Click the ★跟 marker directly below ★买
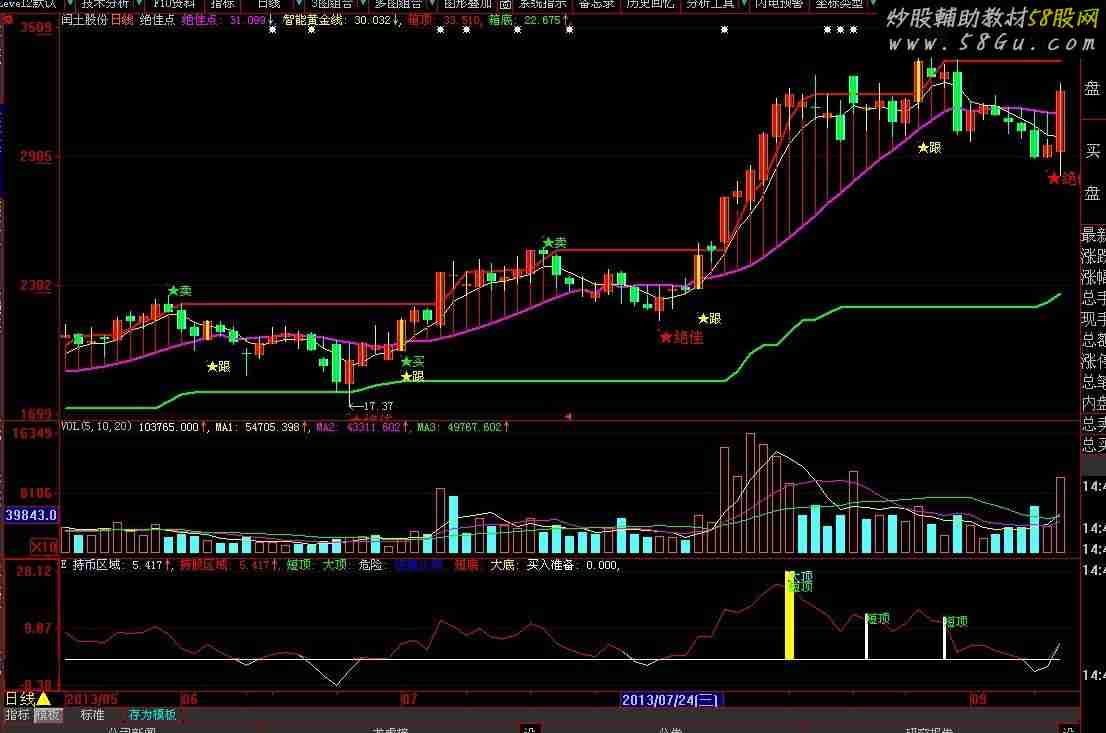The width and height of the screenshot is (1106, 733). (x=413, y=377)
